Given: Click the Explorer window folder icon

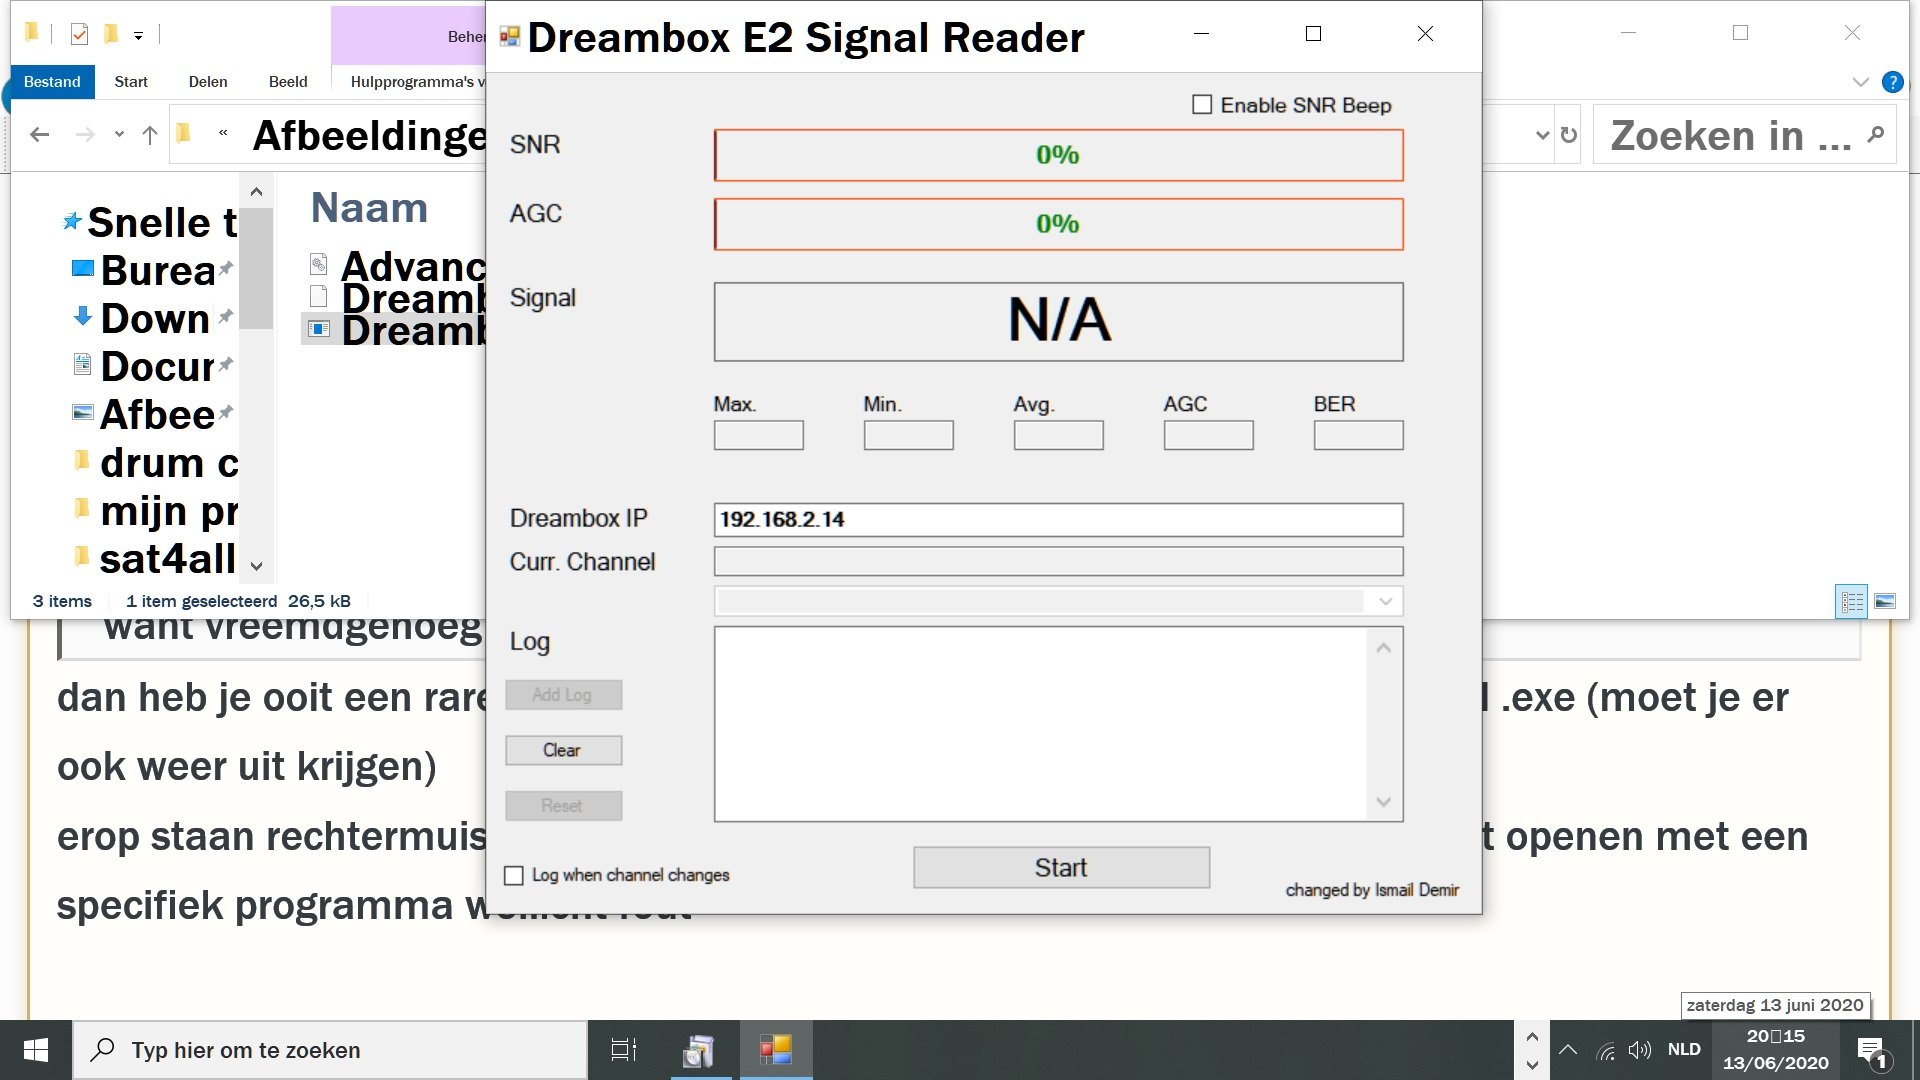Looking at the screenshot, I should coord(32,34).
